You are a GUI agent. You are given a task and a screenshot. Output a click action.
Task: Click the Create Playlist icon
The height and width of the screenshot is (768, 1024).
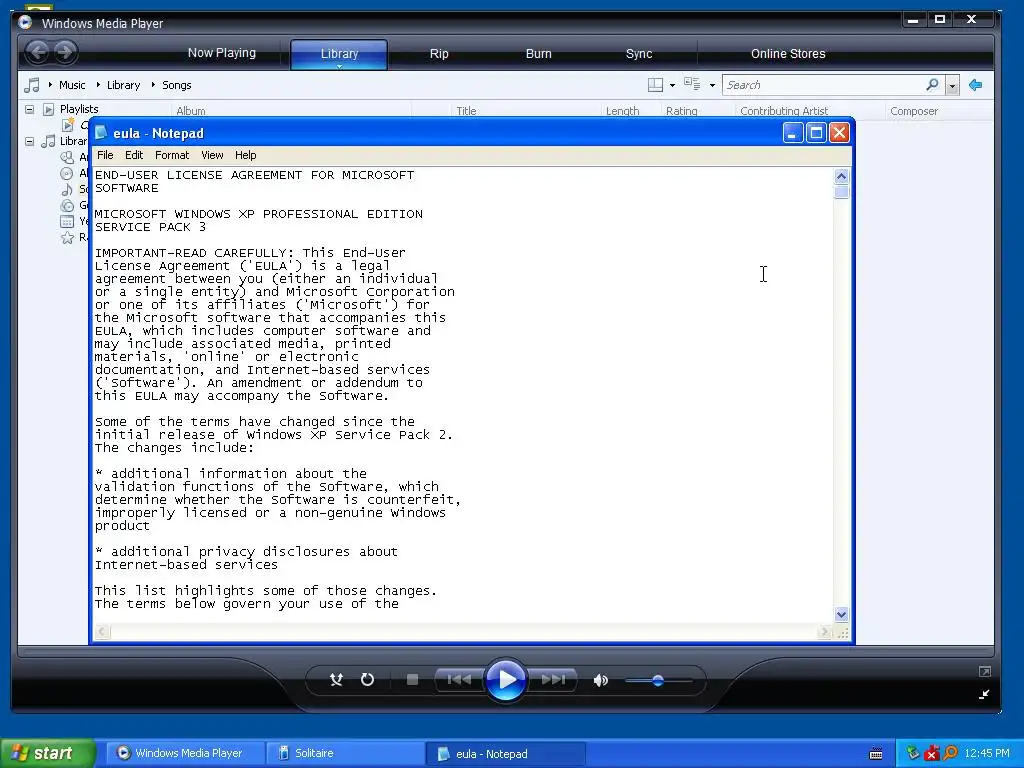click(68, 125)
